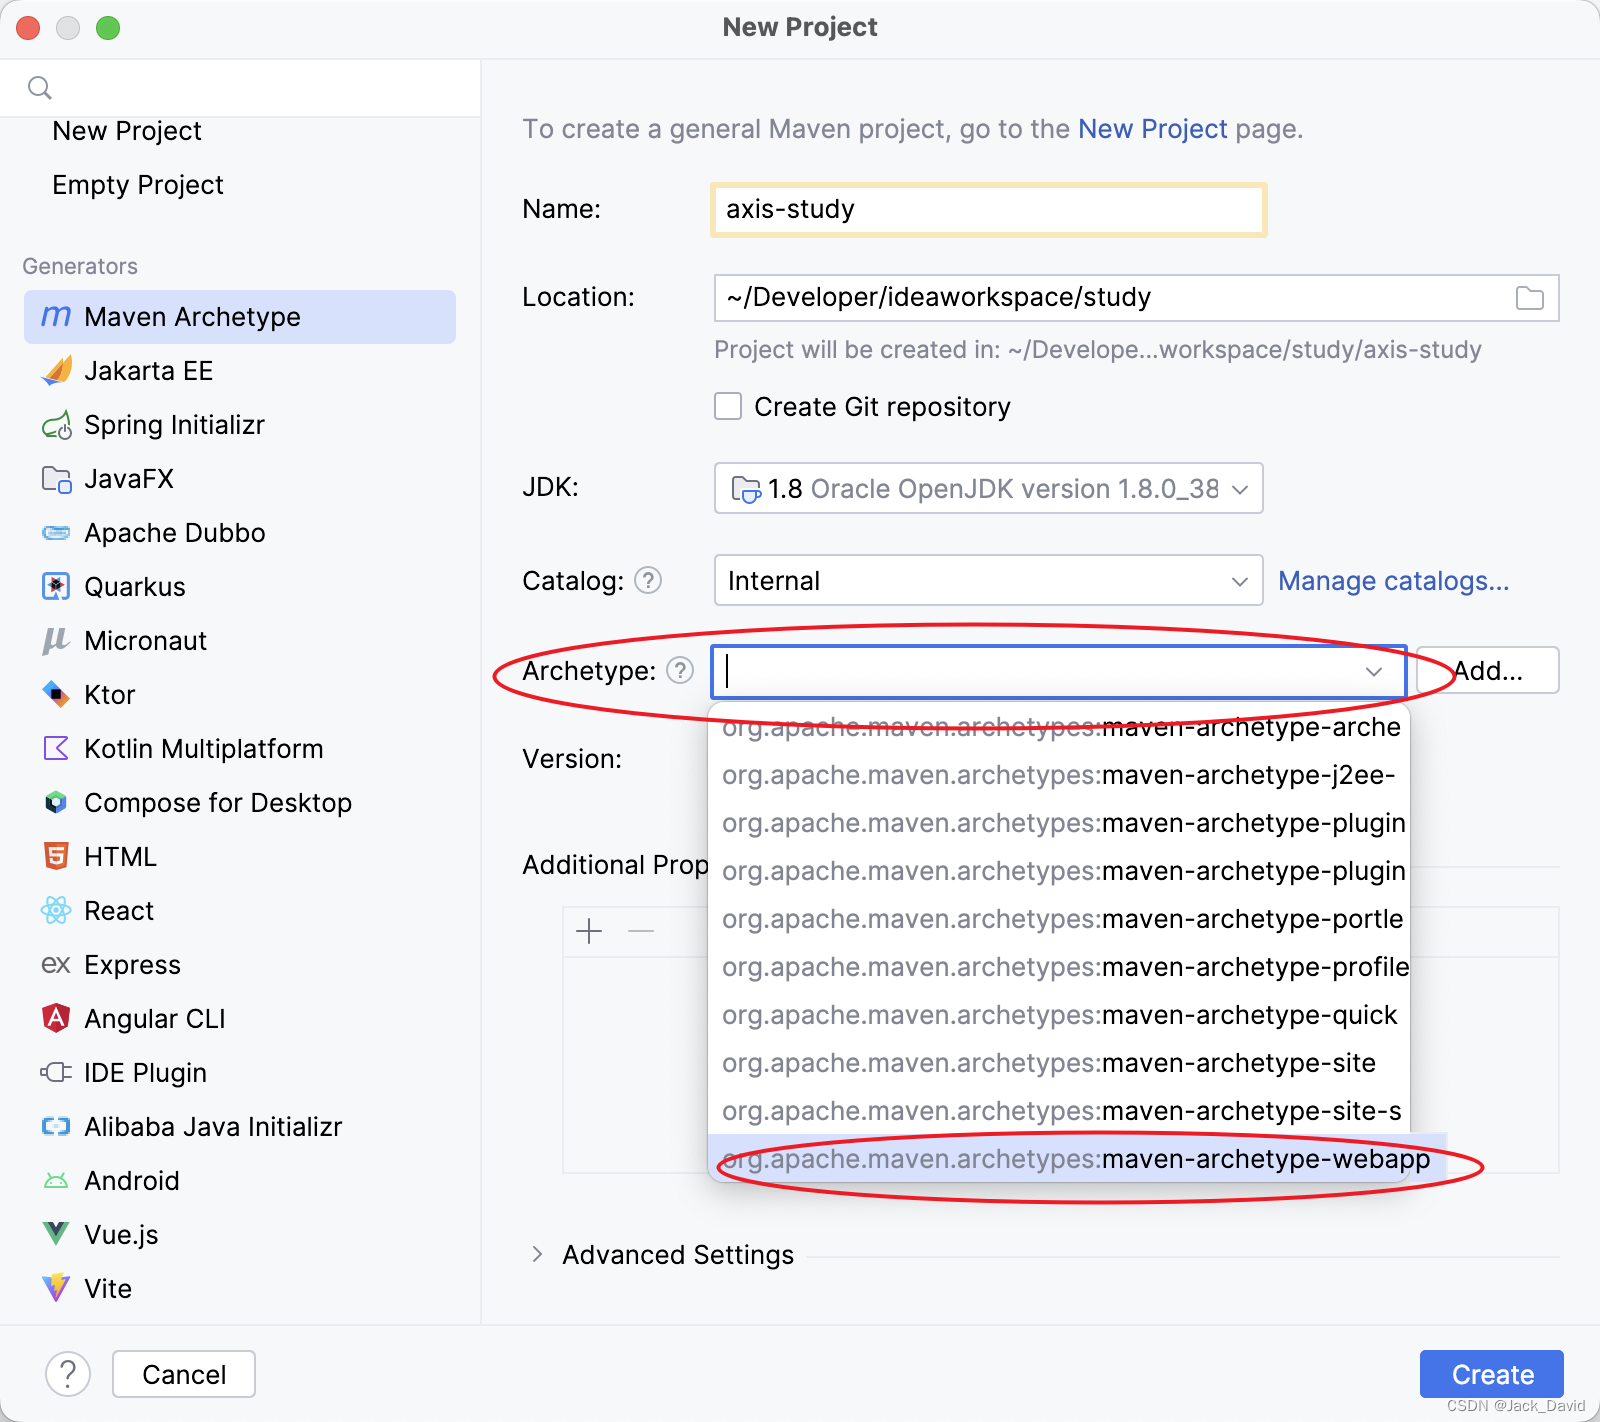
Task: Select Spring Initializr generator label
Action: click(174, 424)
